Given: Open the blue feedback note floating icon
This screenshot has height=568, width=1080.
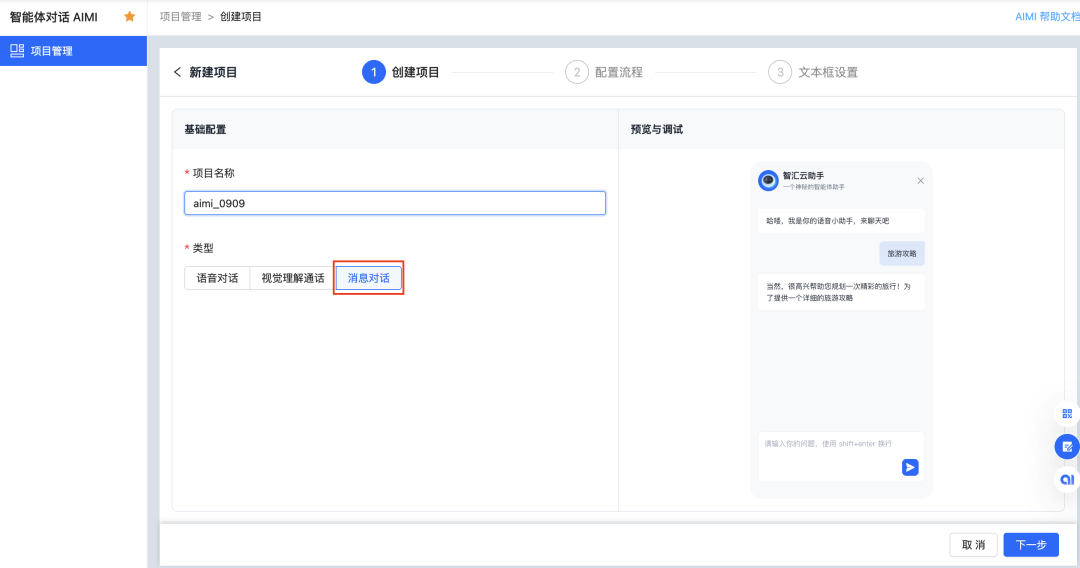Looking at the screenshot, I should [x=1067, y=447].
